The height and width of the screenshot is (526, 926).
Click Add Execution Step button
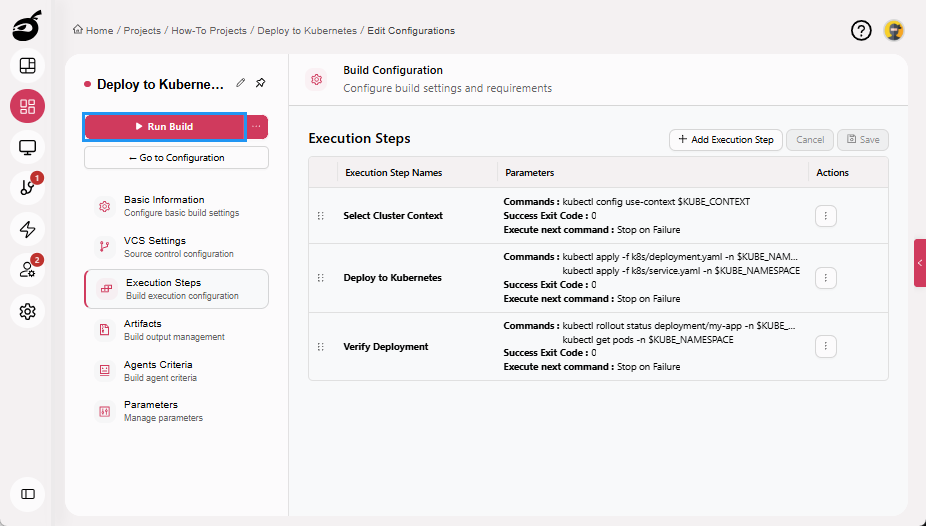click(725, 140)
